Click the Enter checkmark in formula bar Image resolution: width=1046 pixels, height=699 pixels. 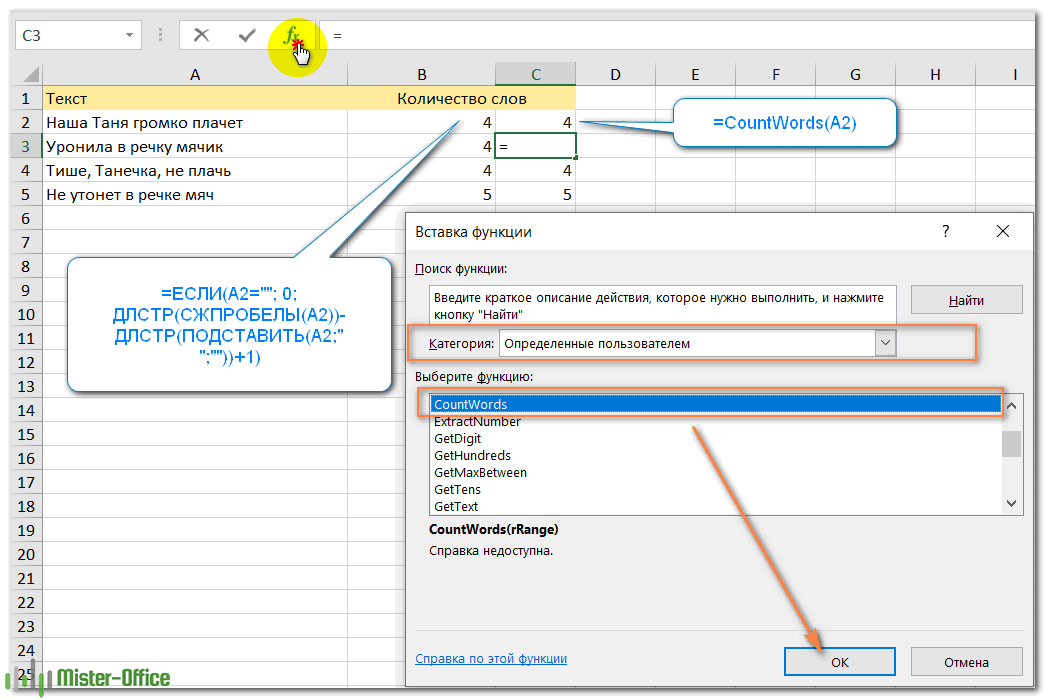[247, 36]
